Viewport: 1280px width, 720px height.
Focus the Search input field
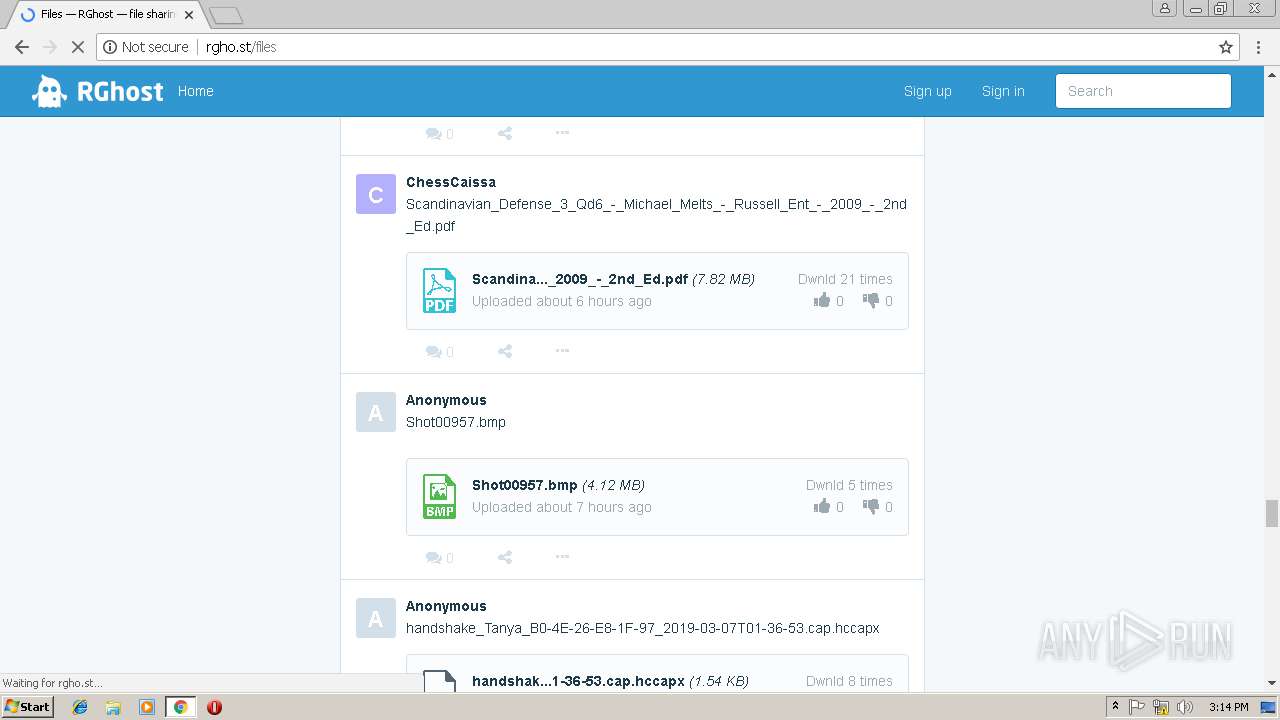click(x=1143, y=91)
